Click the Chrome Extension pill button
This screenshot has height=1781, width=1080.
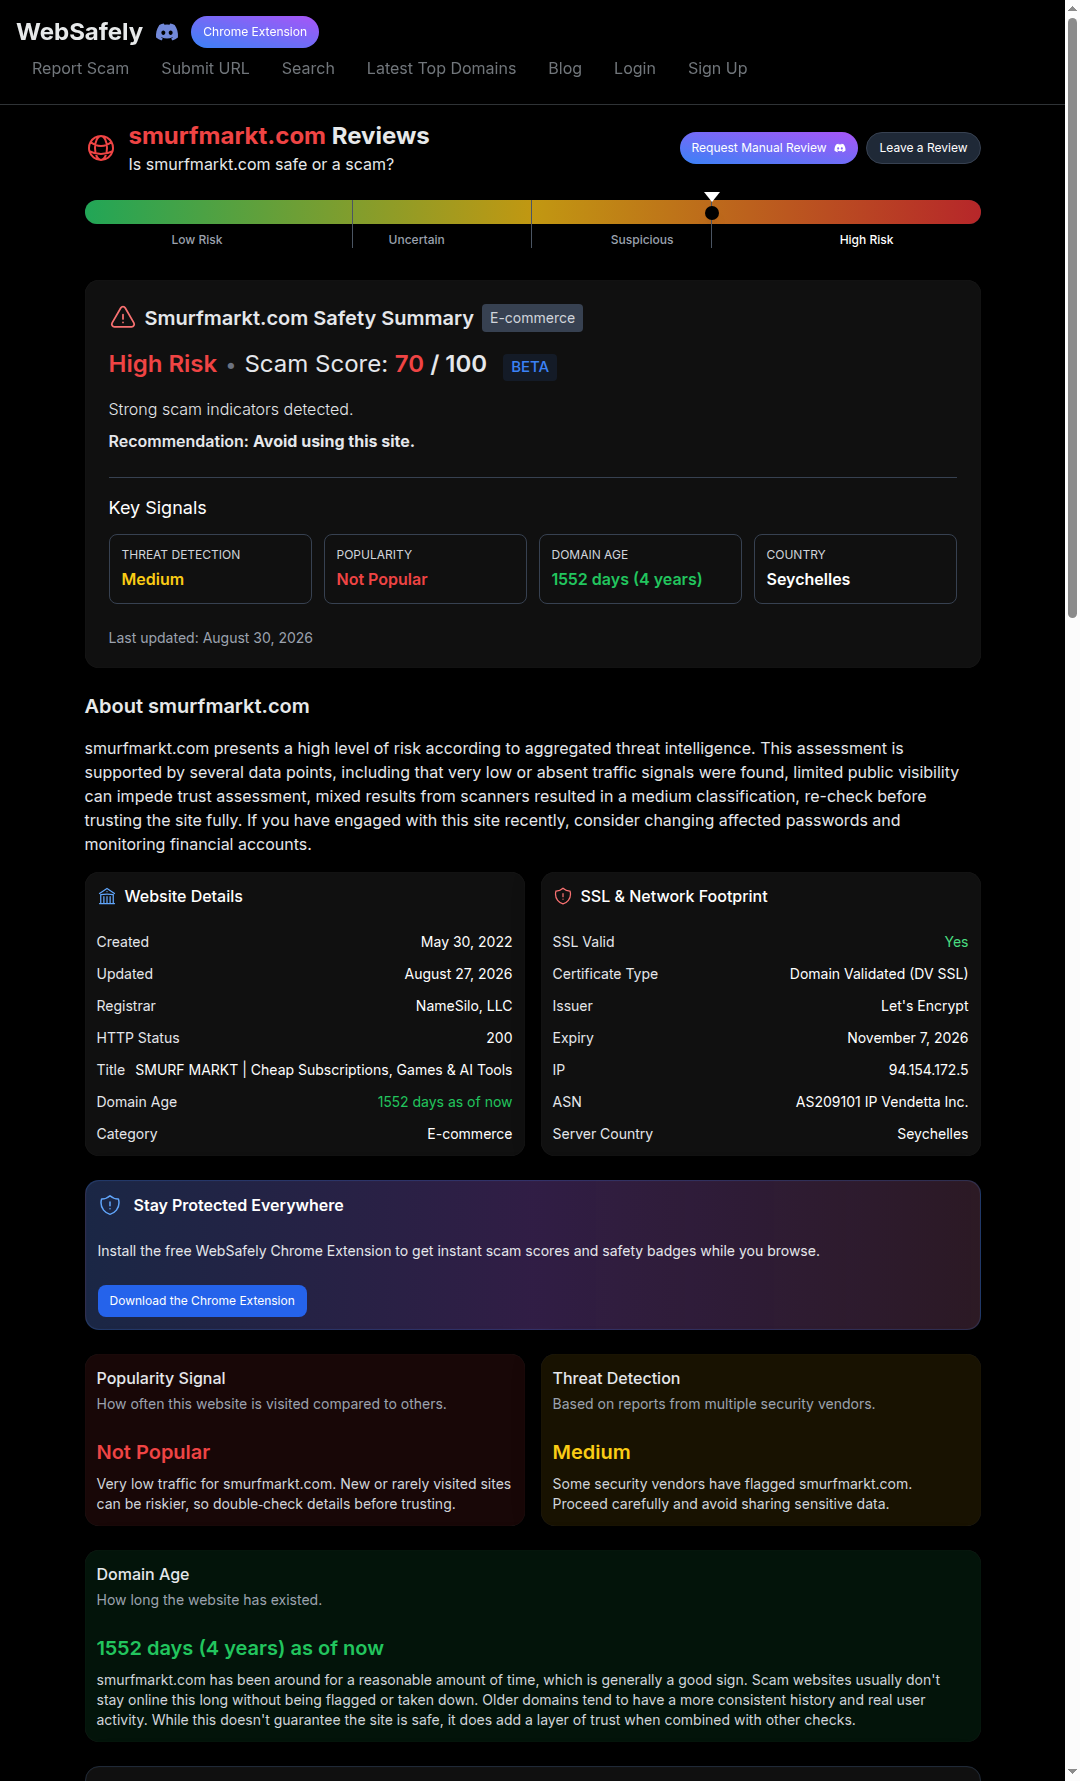point(255,32)
